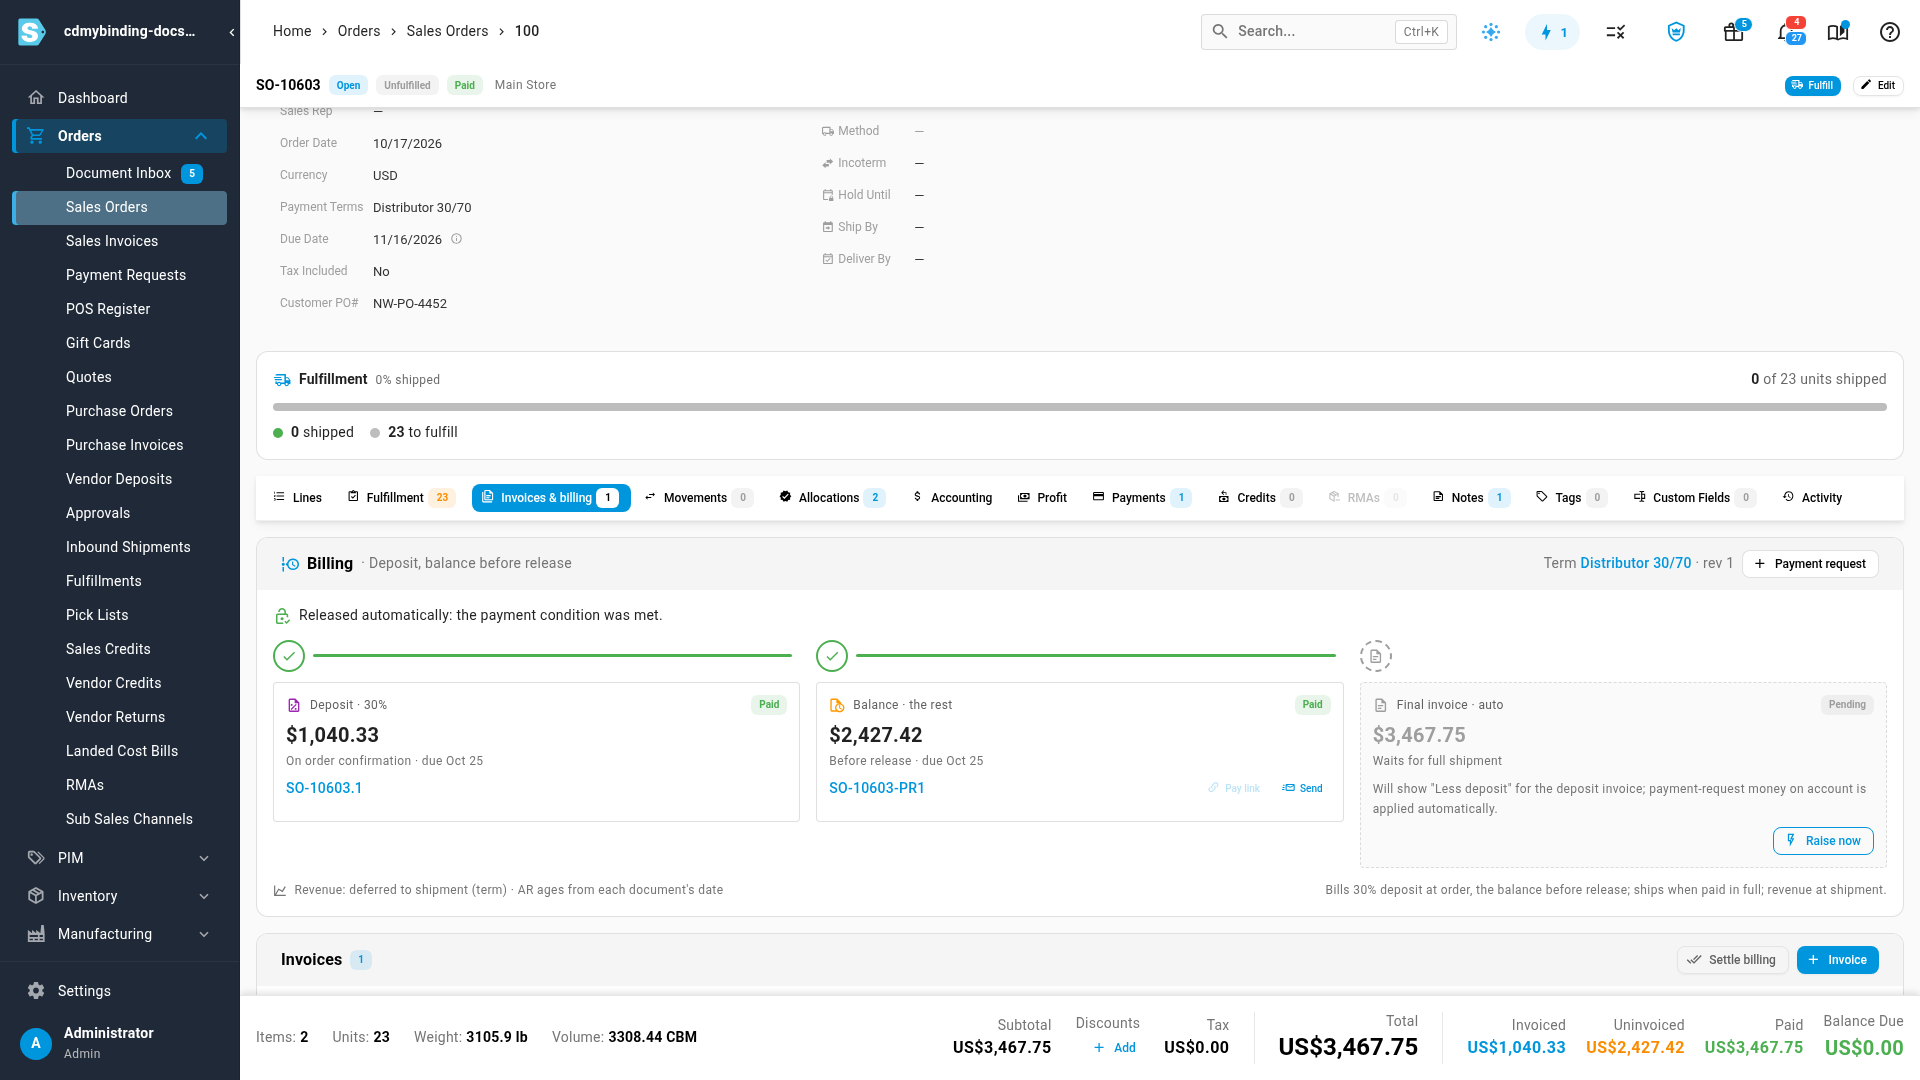Click the Fulfillment truck icon

click(283, 380)
